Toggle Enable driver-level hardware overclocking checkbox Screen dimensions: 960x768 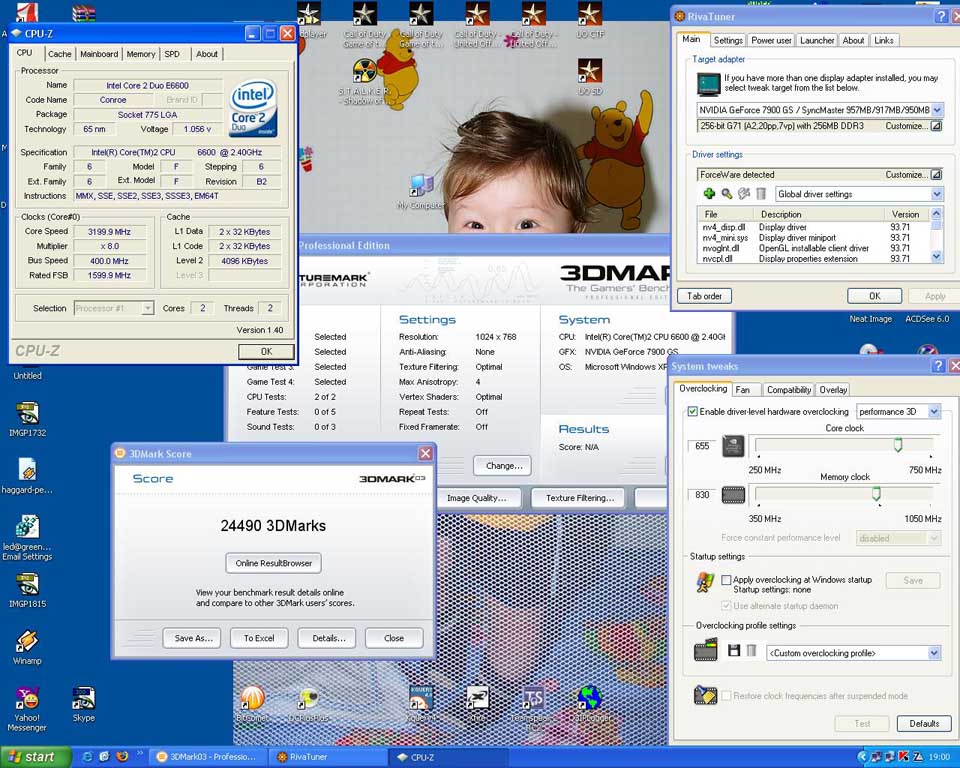tap(692, 412)
